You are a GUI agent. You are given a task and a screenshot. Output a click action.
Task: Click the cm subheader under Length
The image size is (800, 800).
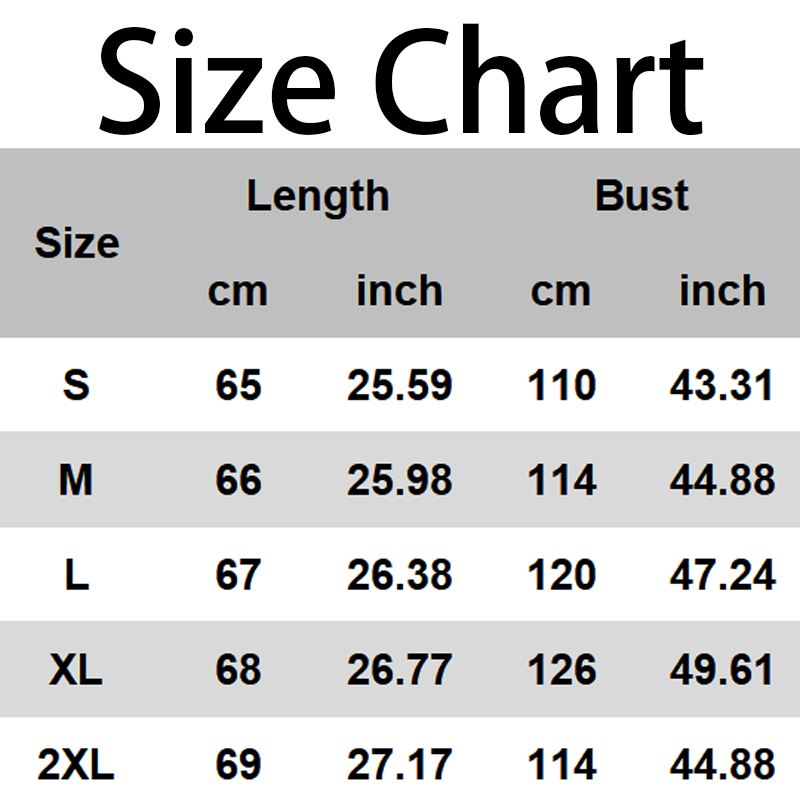238,291
